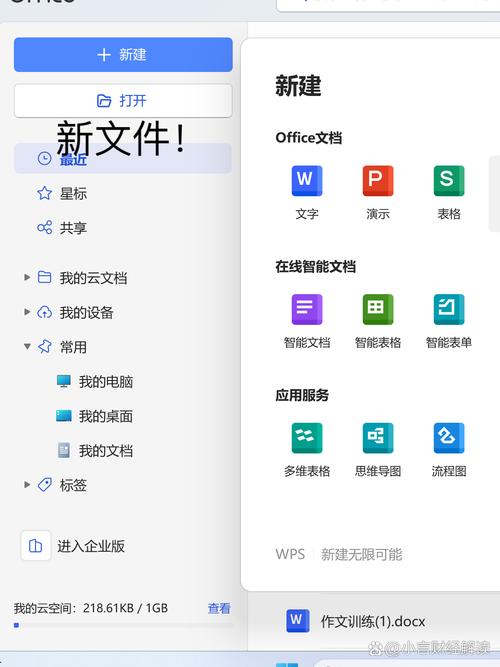Click the 在线智能文档 section heading

[316, 267]
